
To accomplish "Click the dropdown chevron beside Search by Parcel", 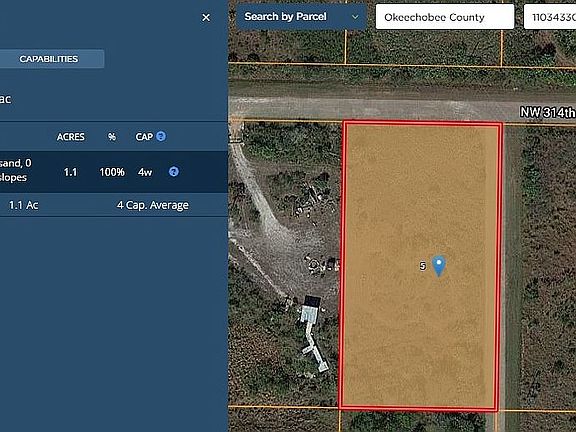I will [355, 17].
